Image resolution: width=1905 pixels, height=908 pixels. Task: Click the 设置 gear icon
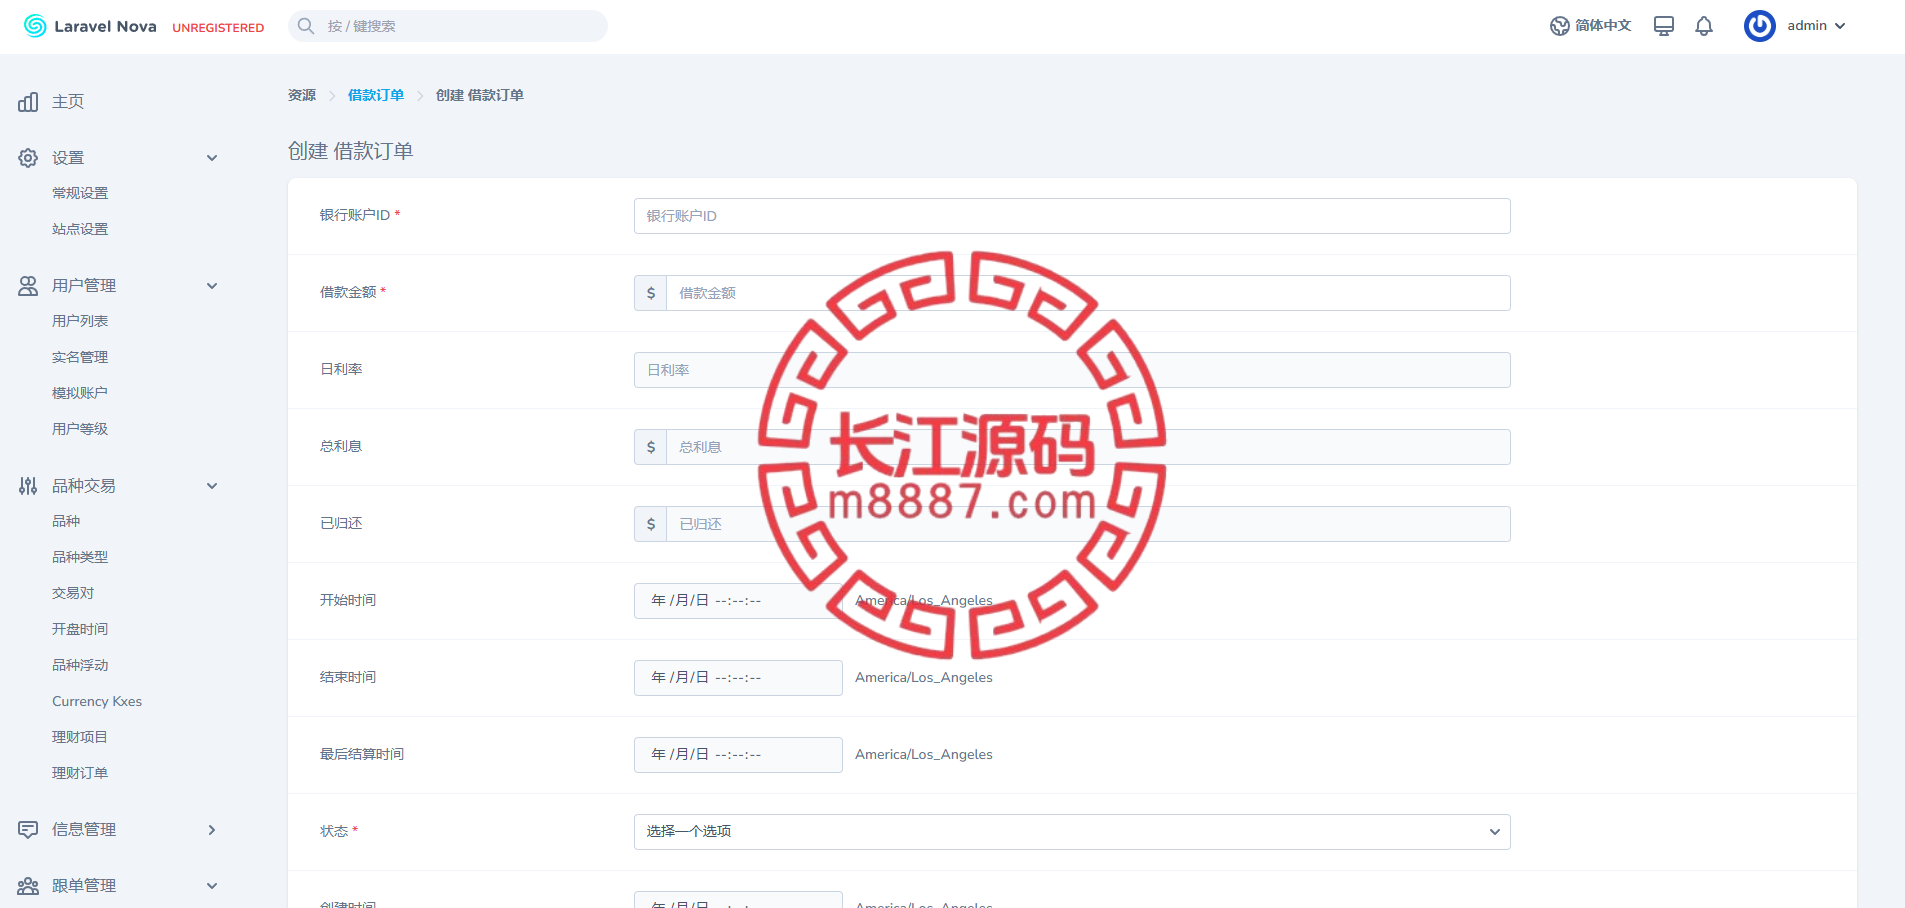point(28,158)
